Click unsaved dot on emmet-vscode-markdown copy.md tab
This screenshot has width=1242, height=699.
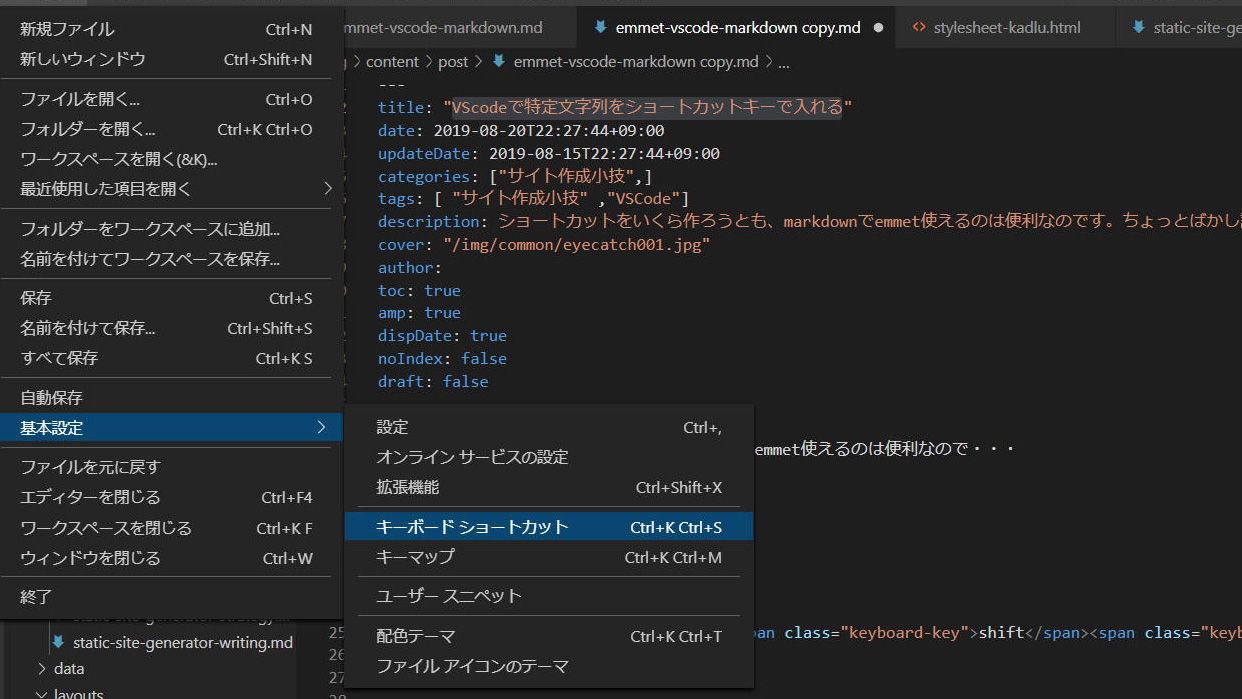tap(879, 28)
